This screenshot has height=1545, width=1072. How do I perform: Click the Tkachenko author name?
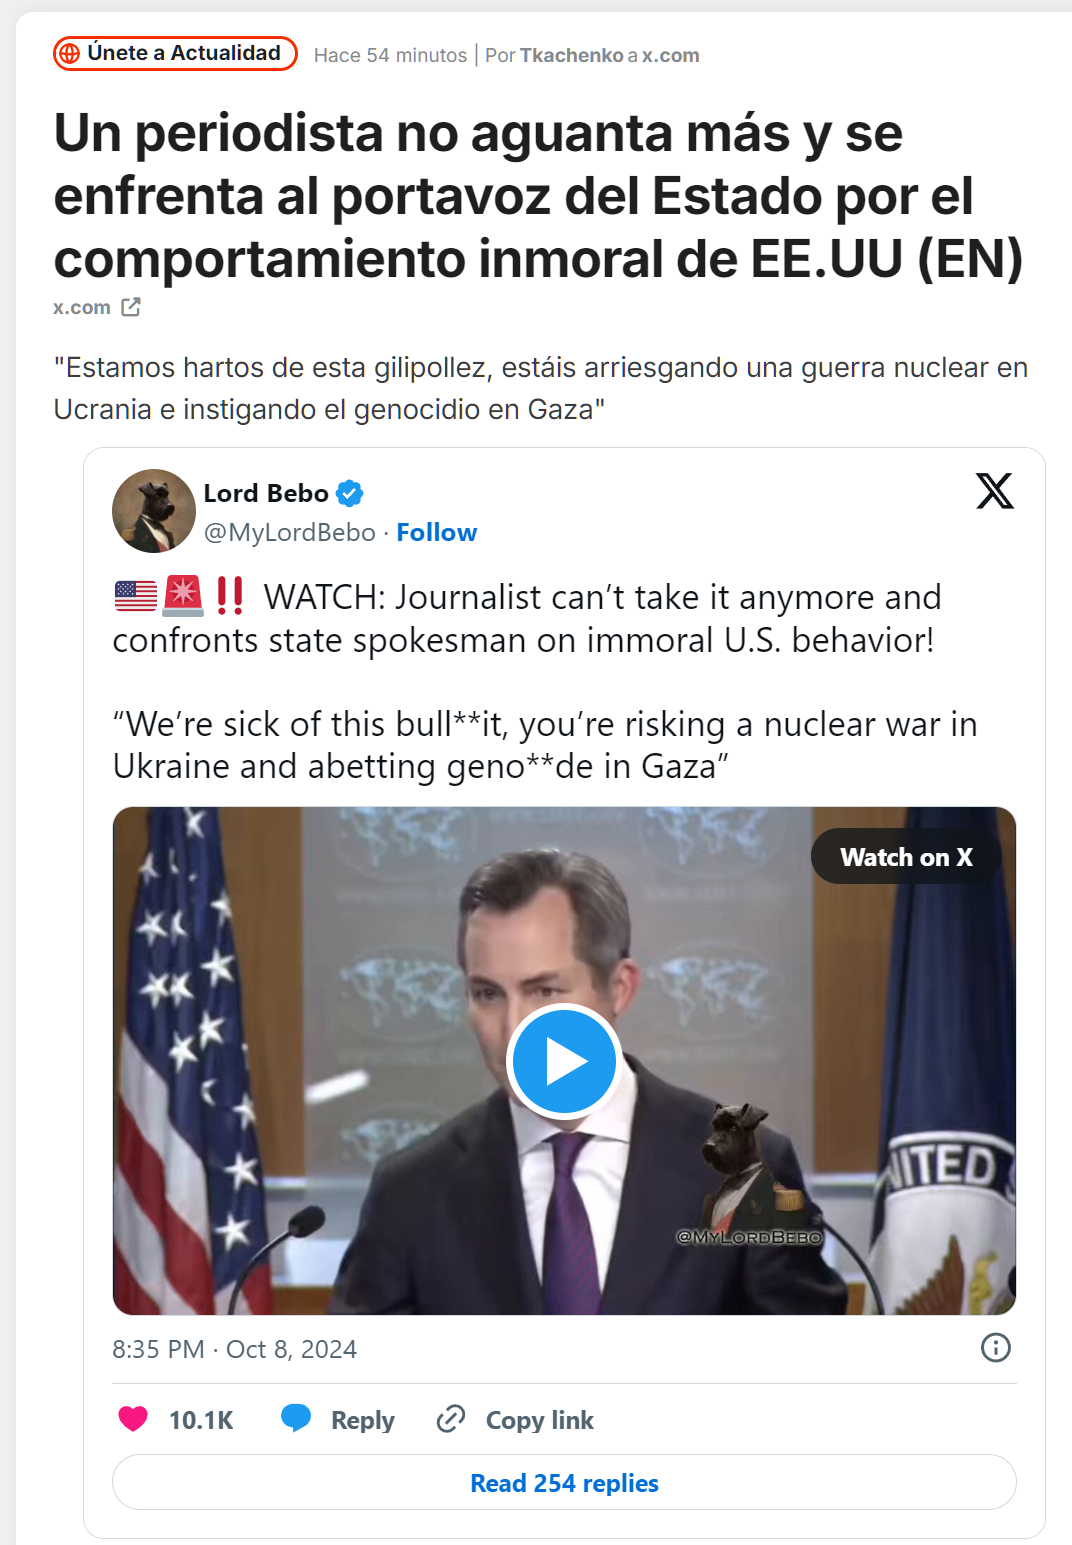pos(571,55)
